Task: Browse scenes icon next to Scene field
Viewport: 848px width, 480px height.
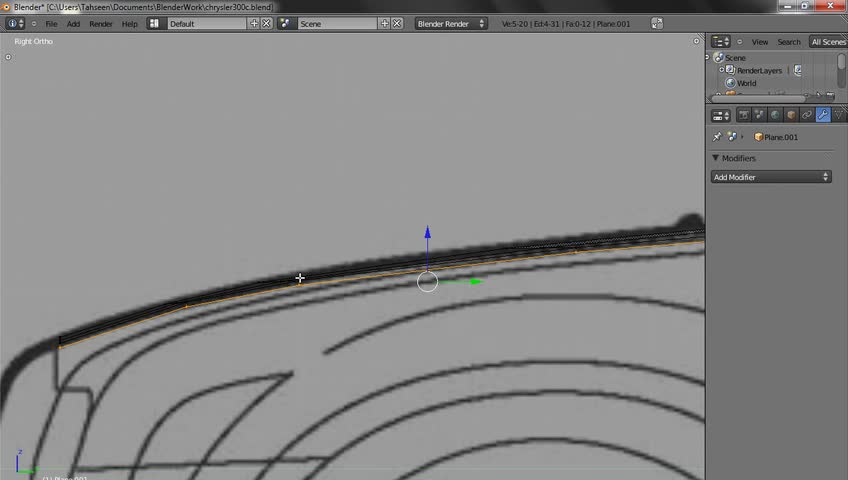Action: 285,23
